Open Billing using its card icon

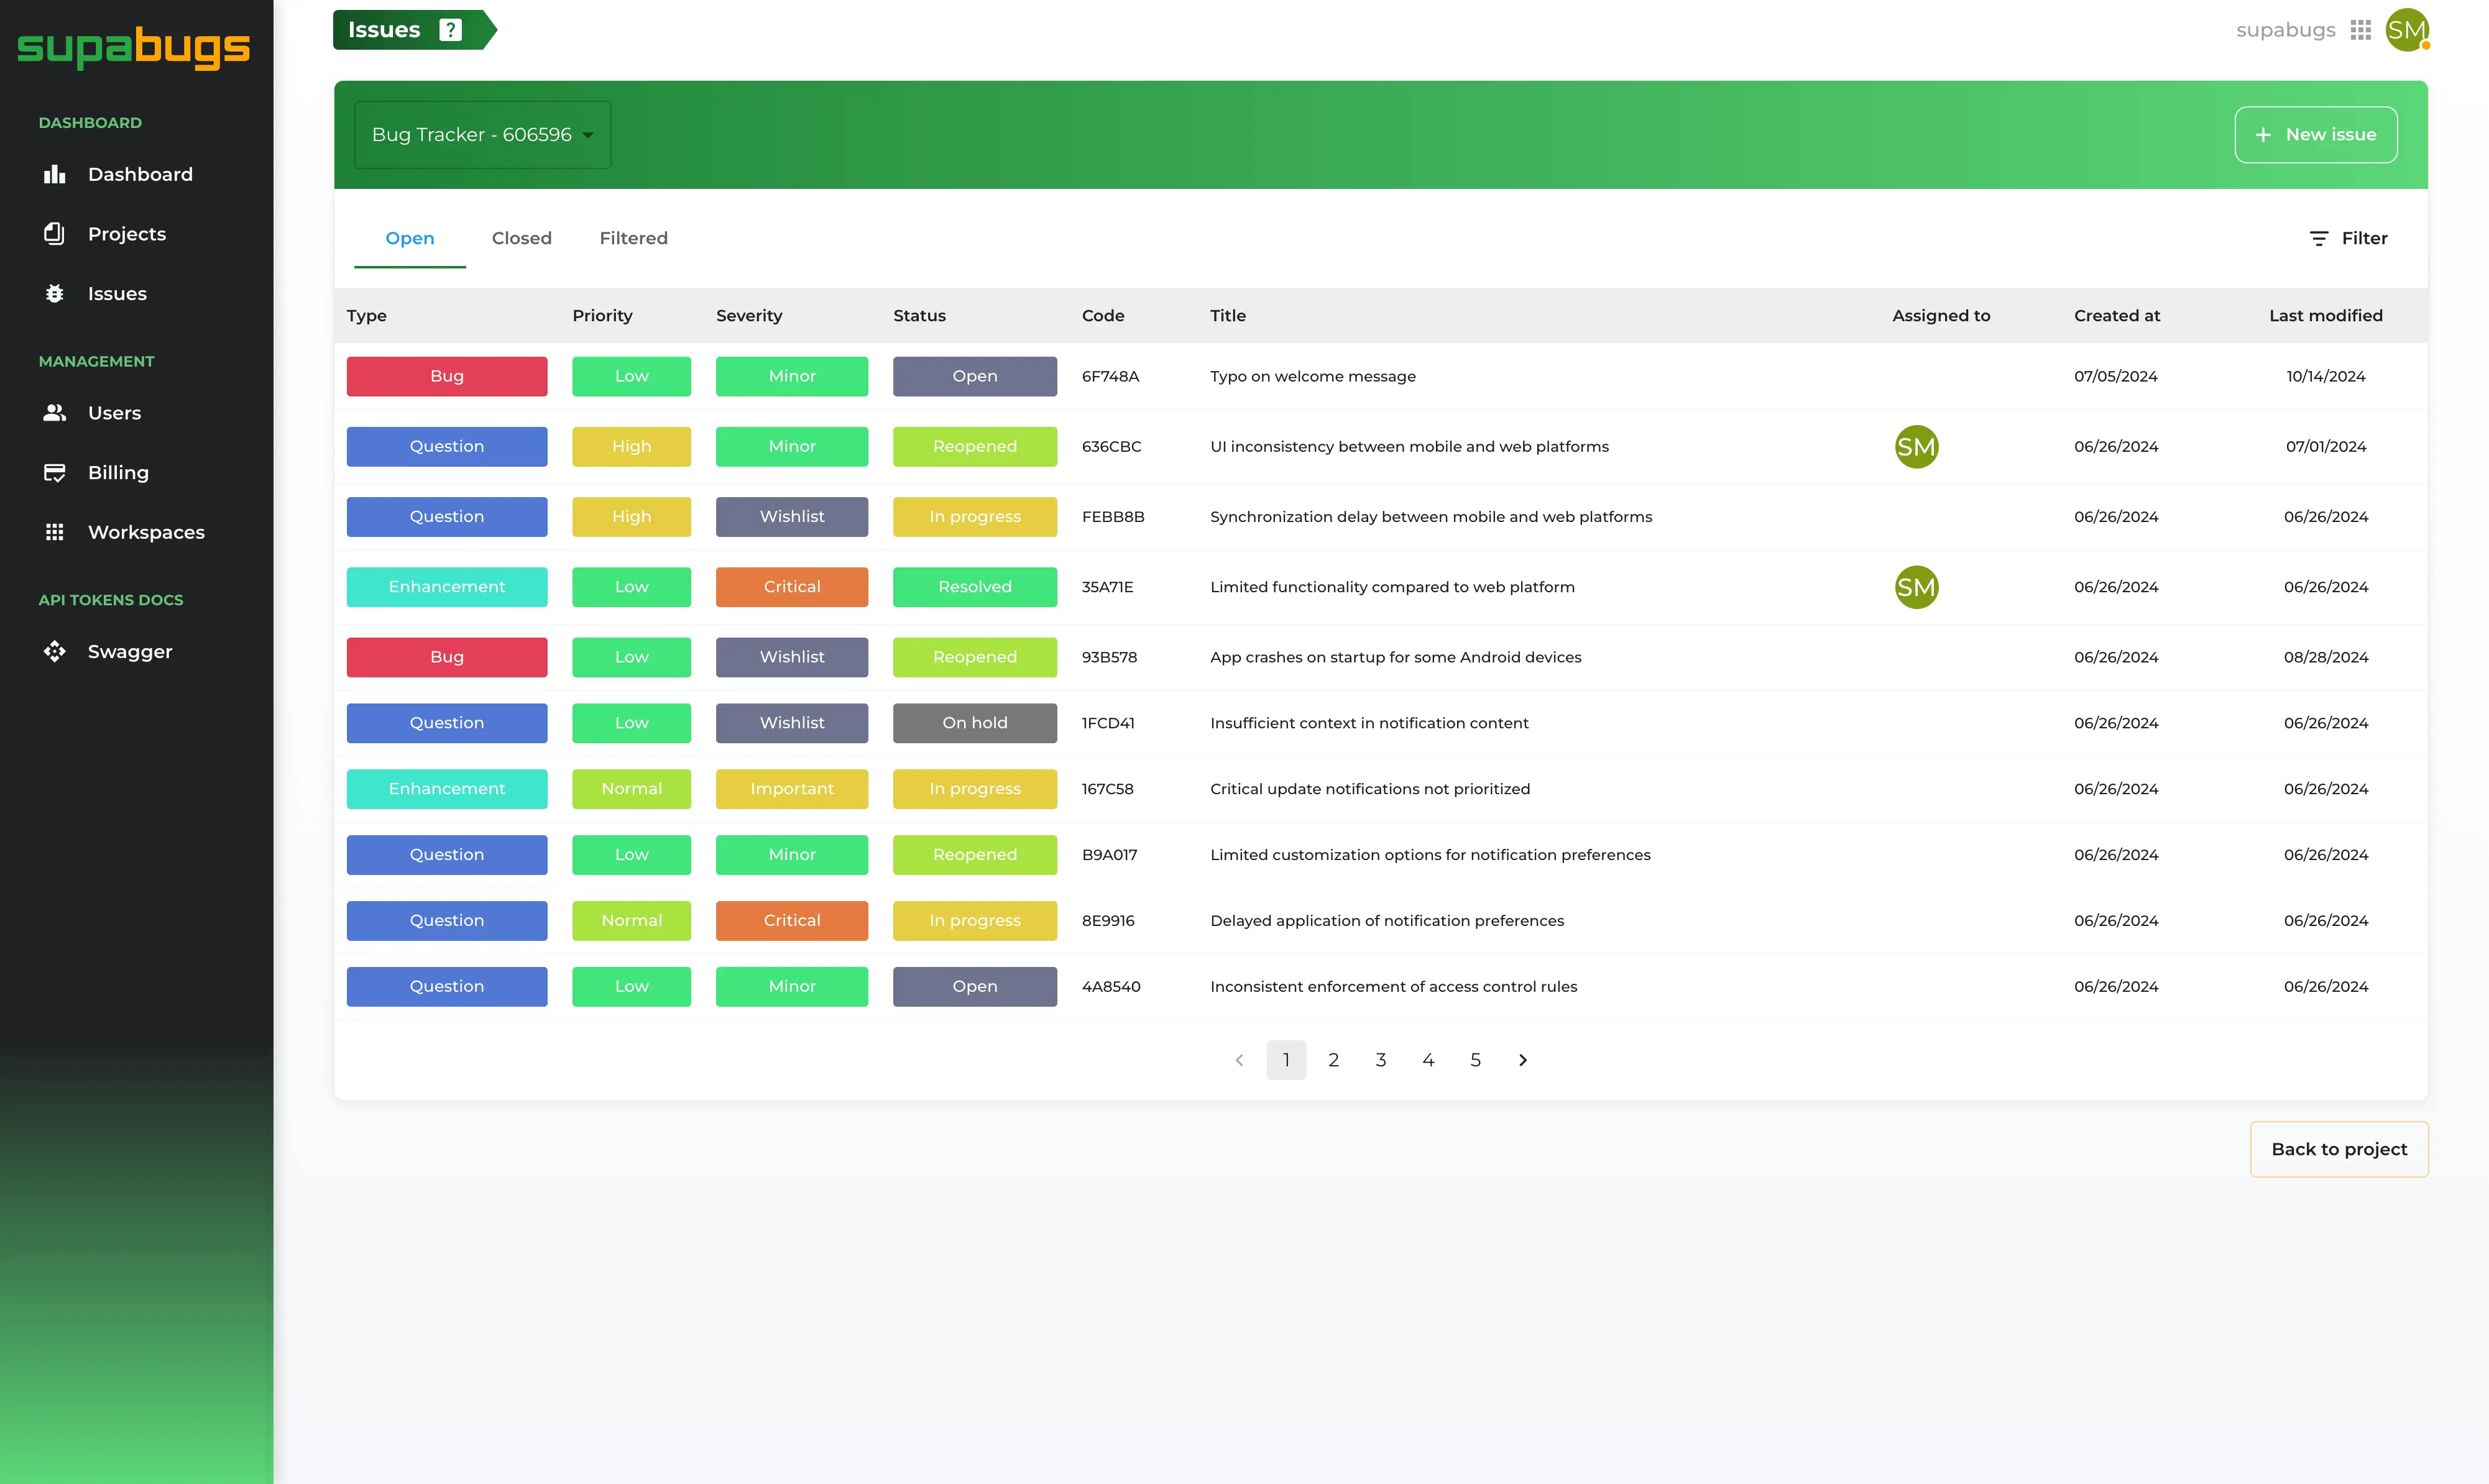point(54,473)
